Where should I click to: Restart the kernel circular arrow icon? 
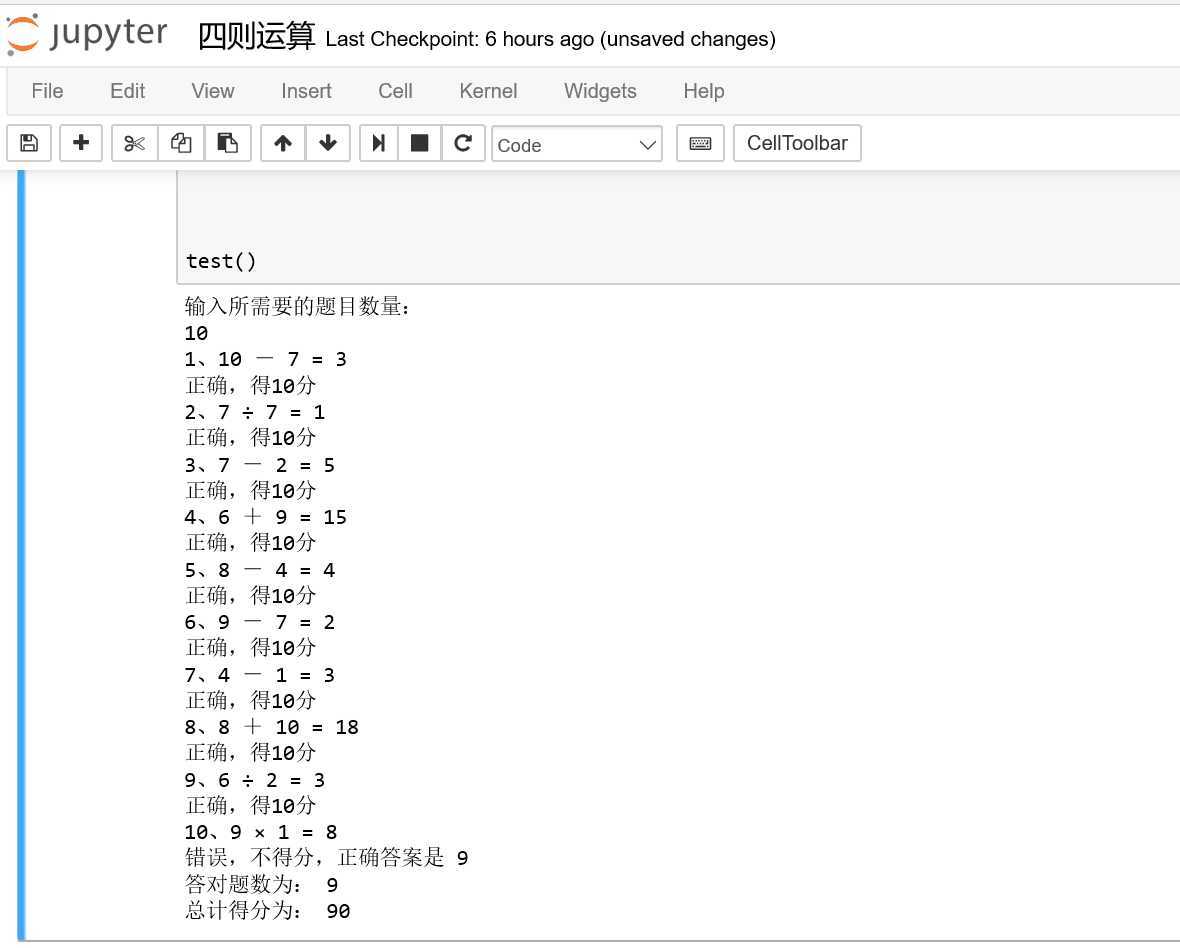[x=463, y=143]
